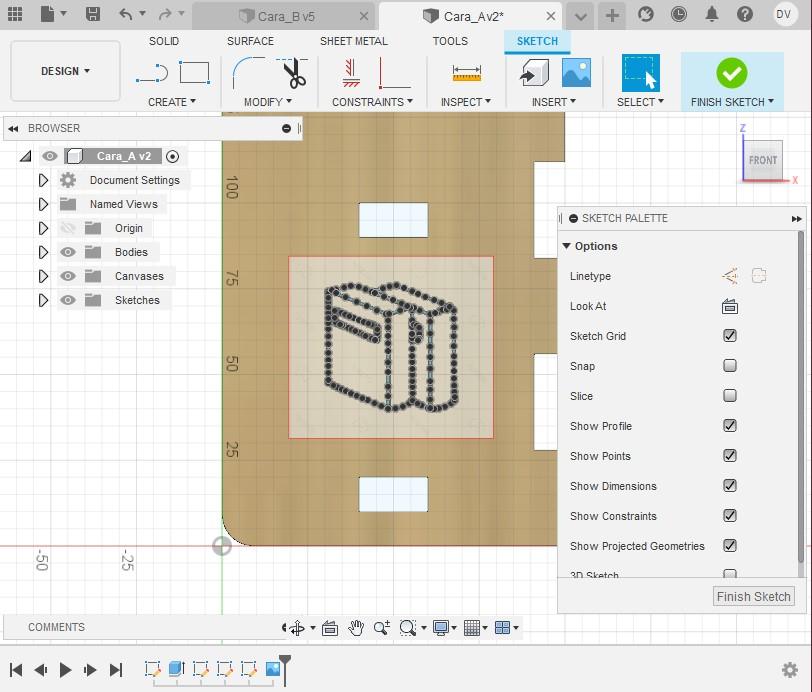Image resolution: width=812 pixels, height=692 pixels.
Task: Toggle the Show Constraints checkbox
Action: pyautogui.click(x=730, y=516)
